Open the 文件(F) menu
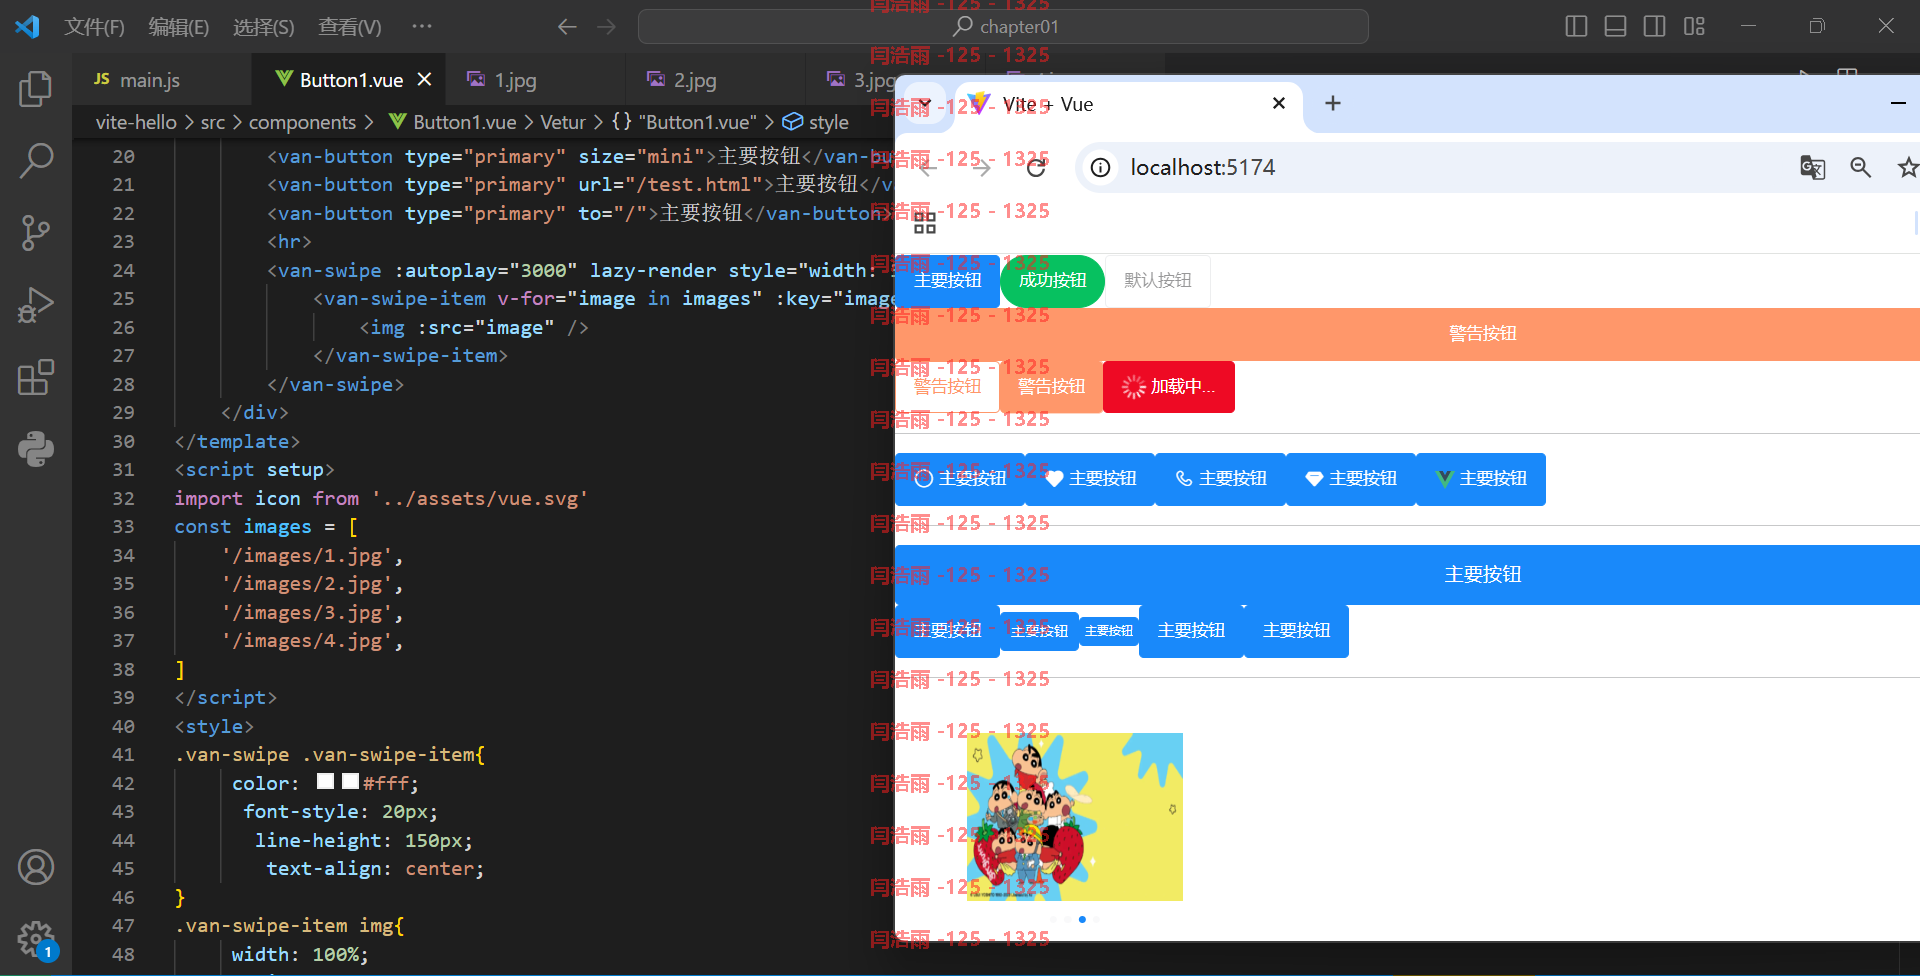Viewport: 1920px width, 976px height. [94, 27]
